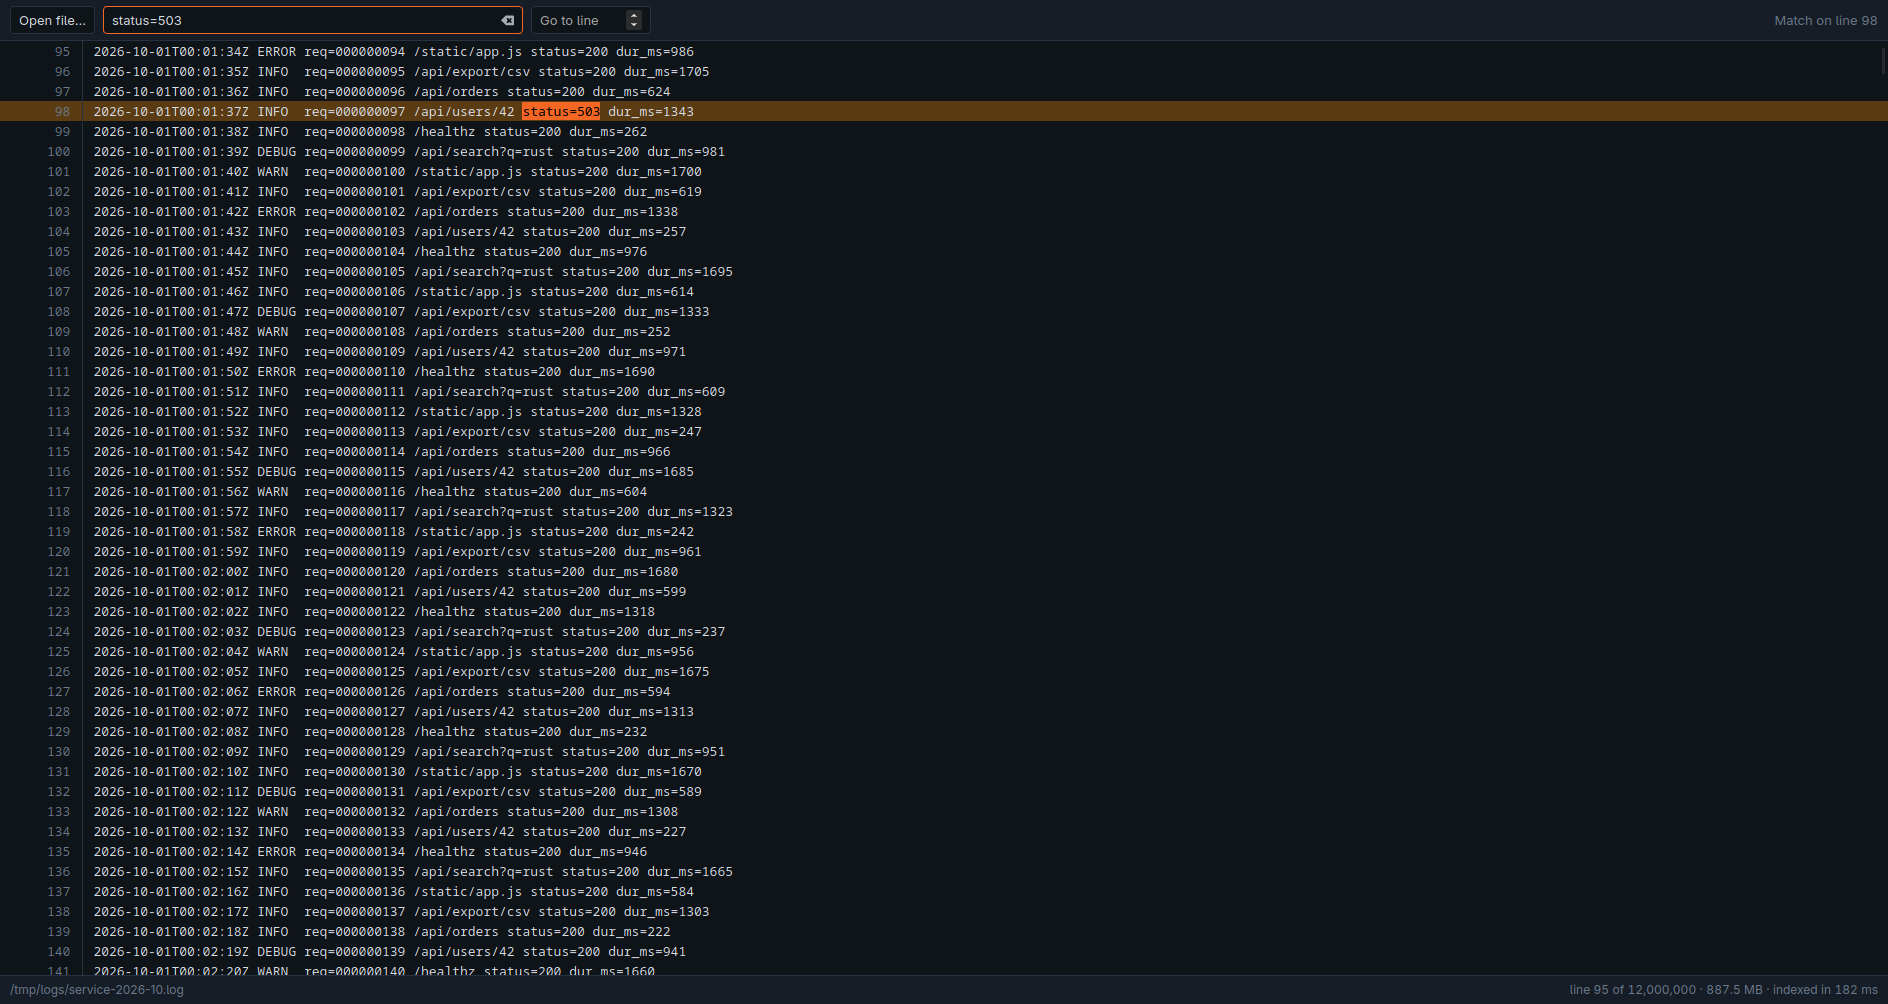Click the Open file... button

click(x=53, y=20)
